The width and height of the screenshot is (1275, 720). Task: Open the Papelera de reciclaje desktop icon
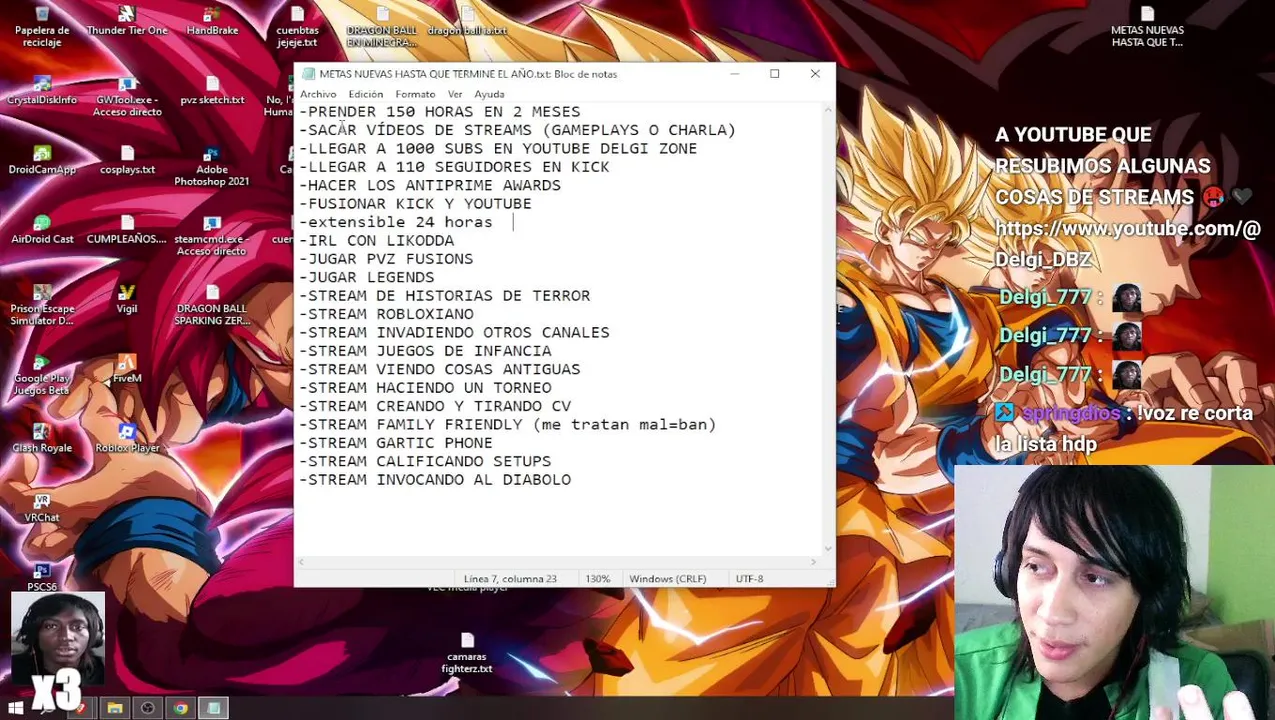42,26
